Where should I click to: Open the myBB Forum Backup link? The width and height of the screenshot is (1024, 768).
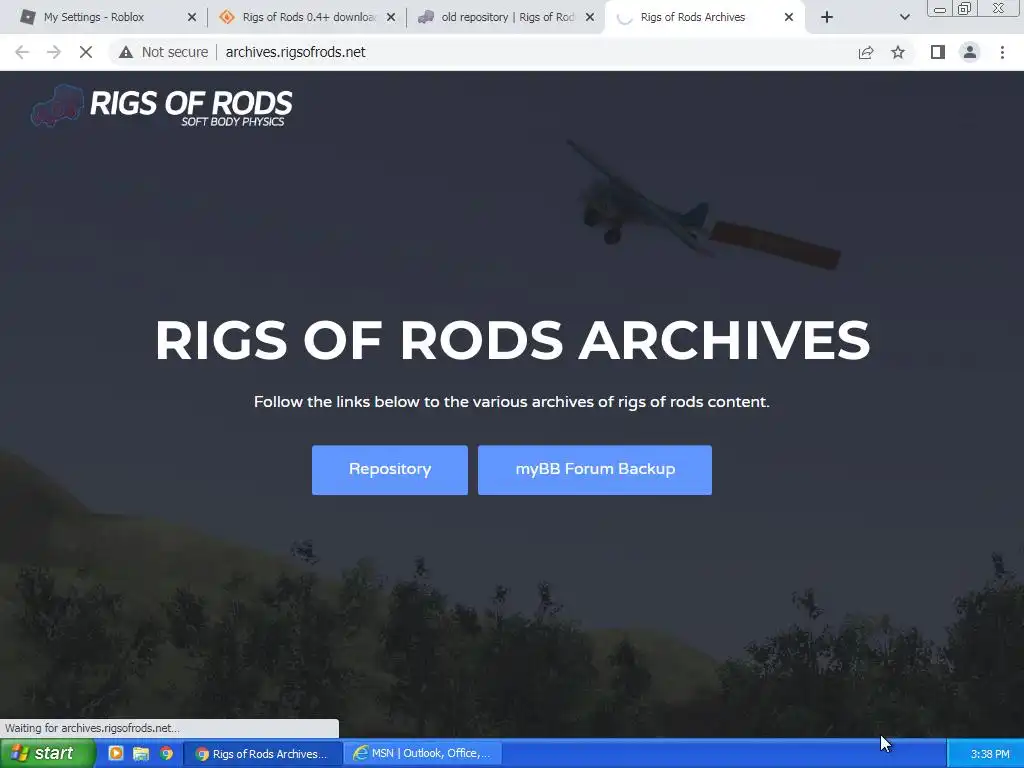594,470
